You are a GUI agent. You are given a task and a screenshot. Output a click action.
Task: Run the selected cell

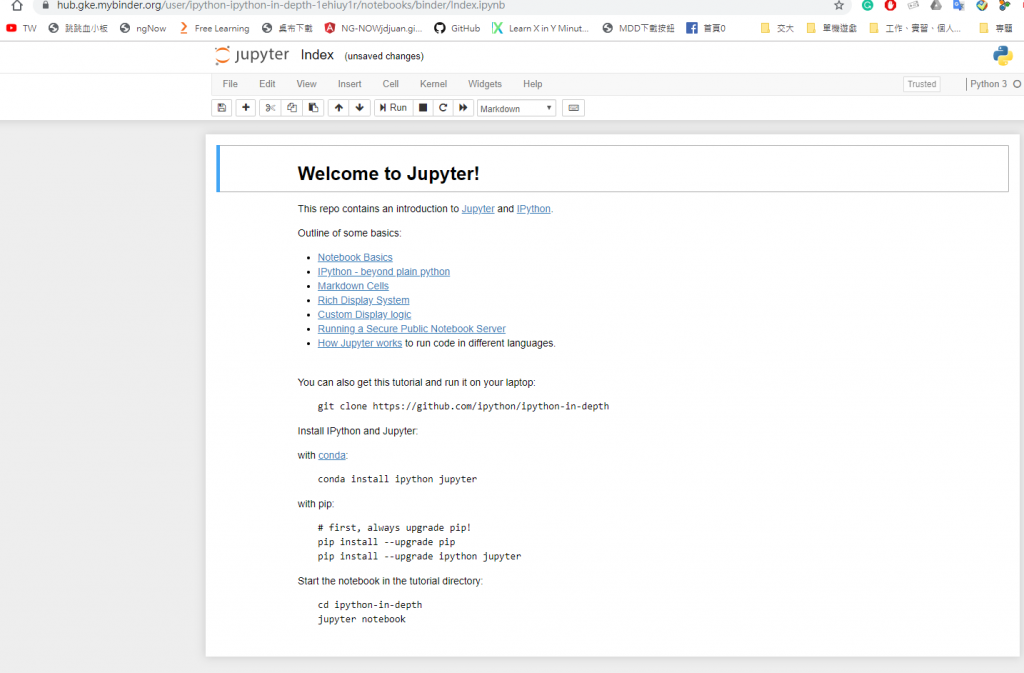point(393,108)
